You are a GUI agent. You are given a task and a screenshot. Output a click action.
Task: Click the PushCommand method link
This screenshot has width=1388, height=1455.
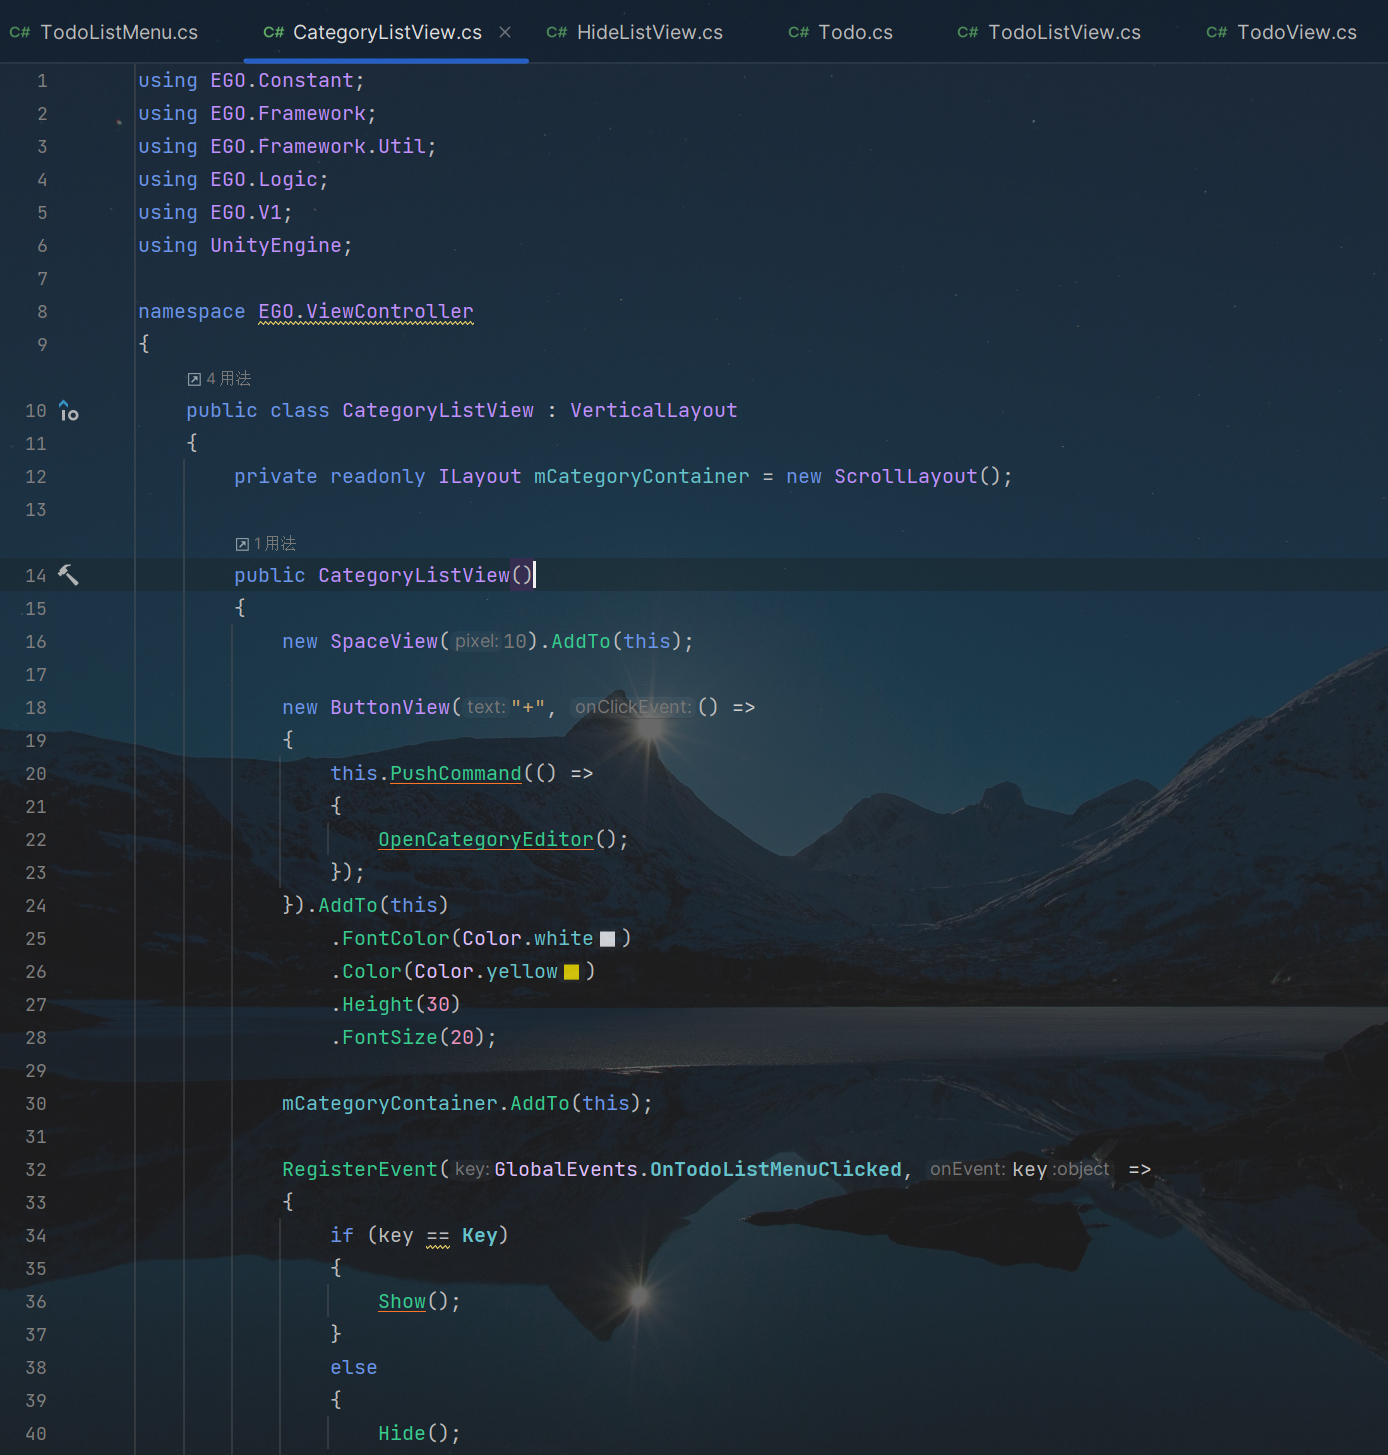pyautogui.click(x=456, y=773)
